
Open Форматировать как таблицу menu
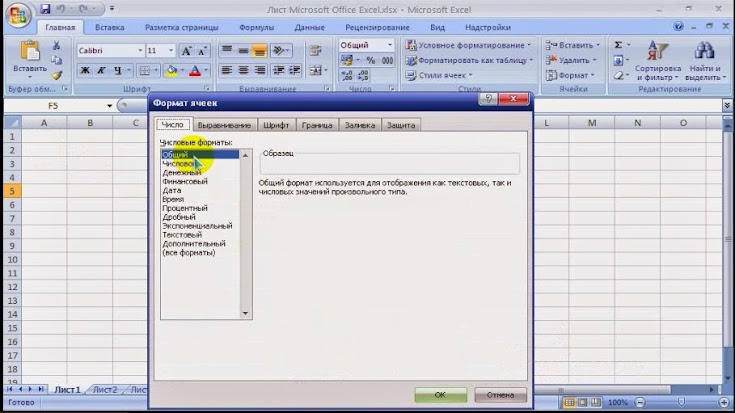470,60
